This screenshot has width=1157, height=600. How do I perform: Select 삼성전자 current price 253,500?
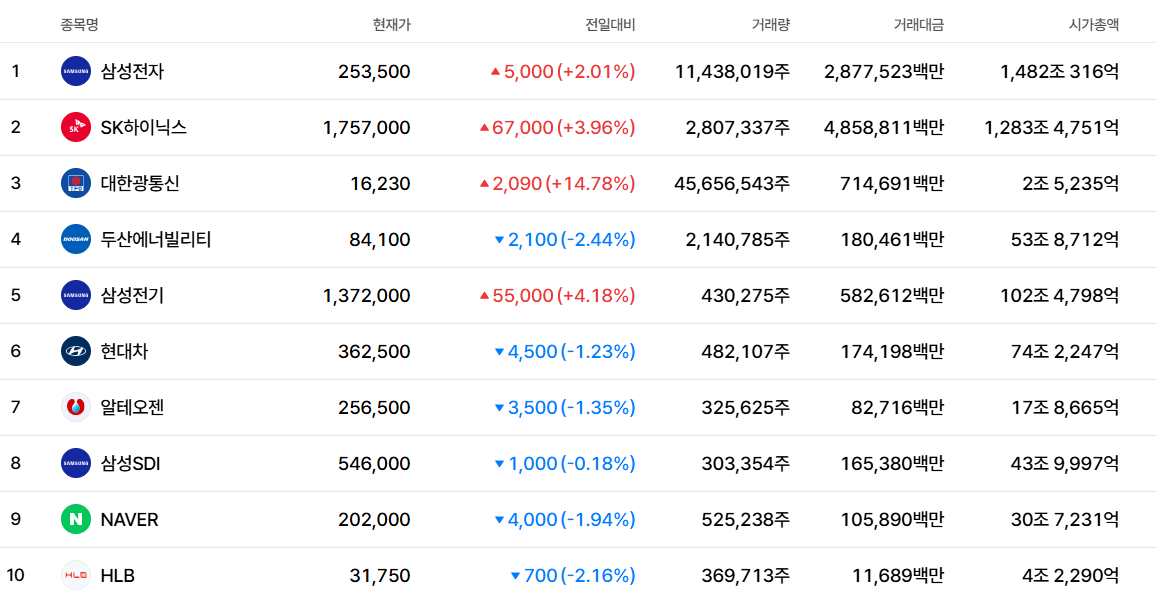point(374,72)
